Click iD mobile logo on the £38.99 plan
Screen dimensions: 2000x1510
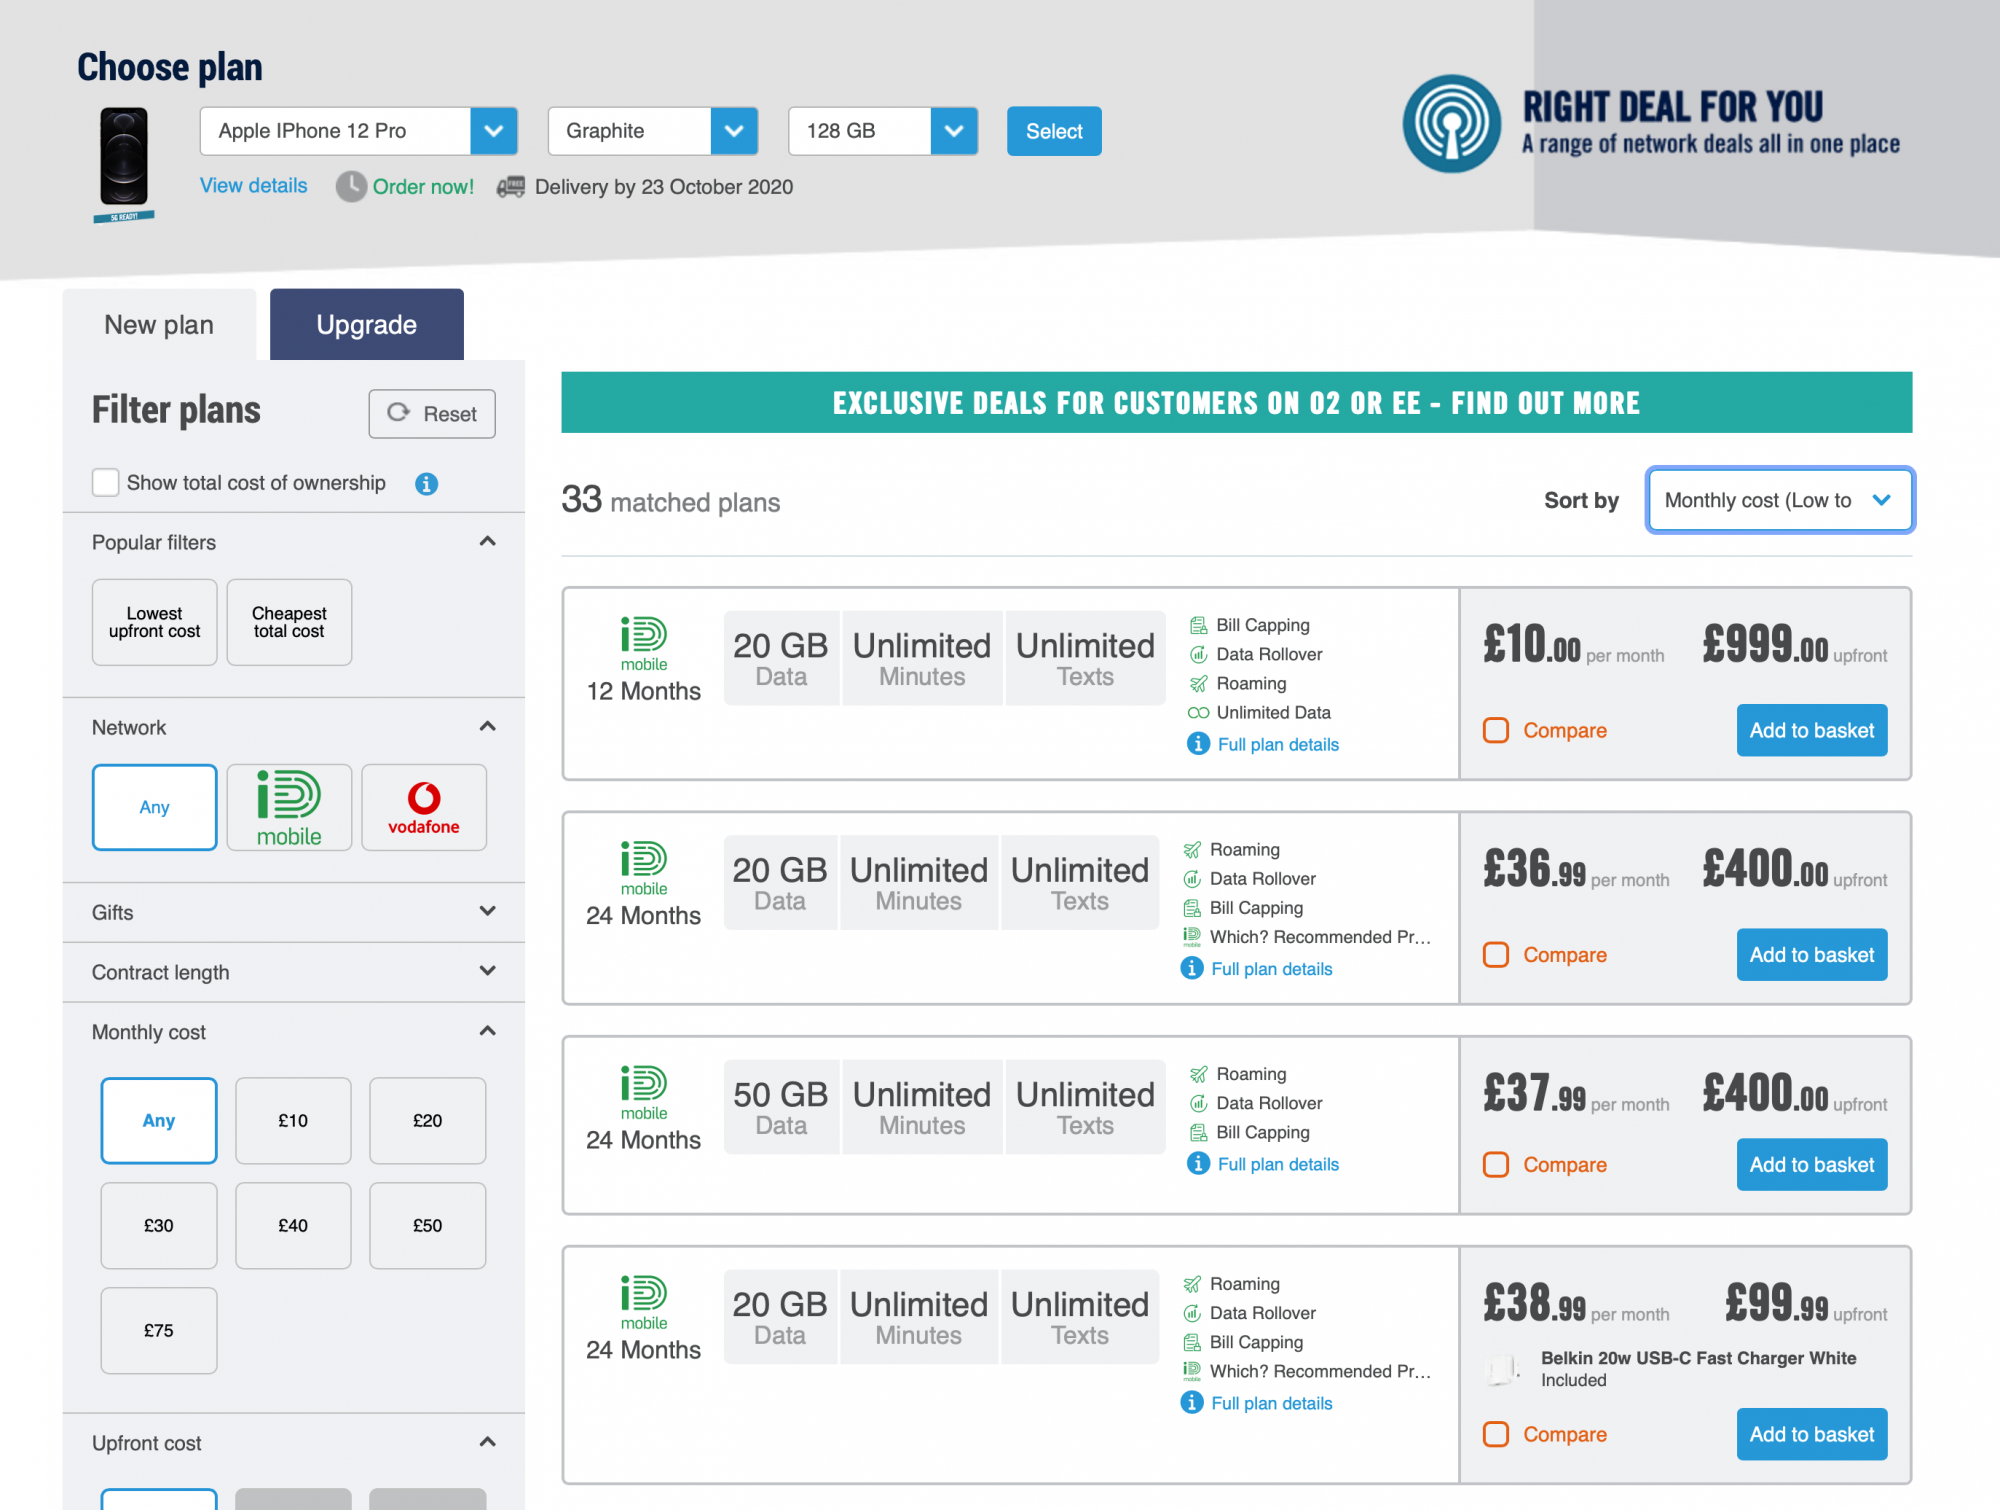coord(644,1303)
